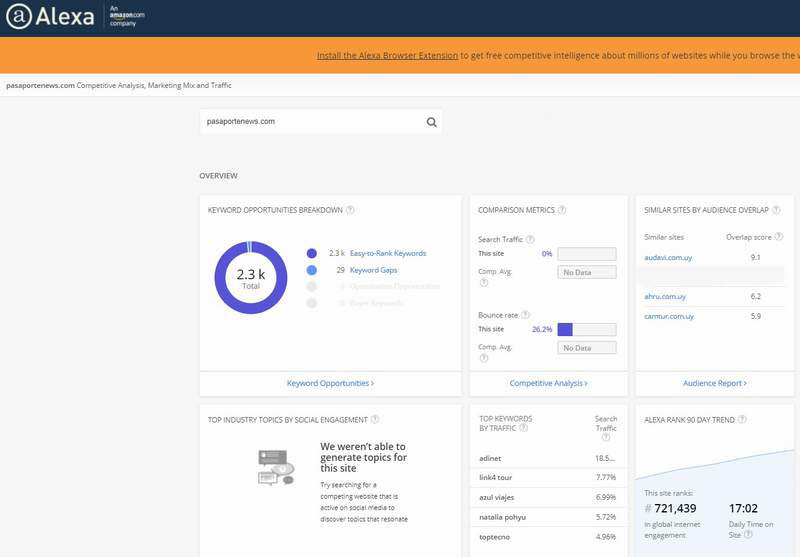The width and height of the screenshot is (800, 557).
Task: Open Easy-to-Rank Keywords link
Action: (x=388, y=254)
